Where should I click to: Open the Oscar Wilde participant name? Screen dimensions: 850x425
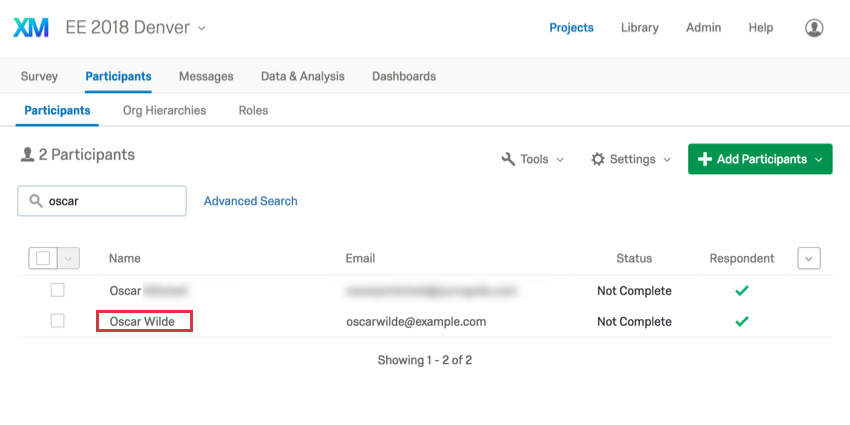click(x=142, y=321)
